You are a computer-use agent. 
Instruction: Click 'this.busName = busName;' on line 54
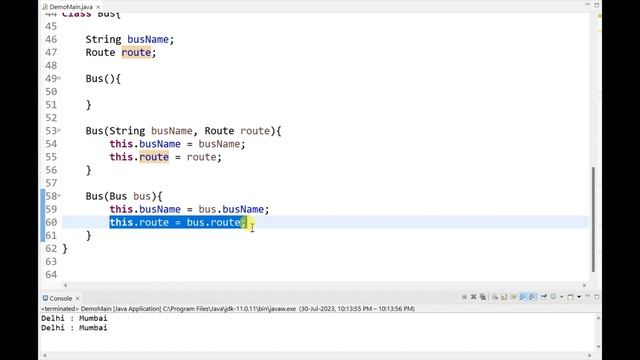tap(177, 144)
